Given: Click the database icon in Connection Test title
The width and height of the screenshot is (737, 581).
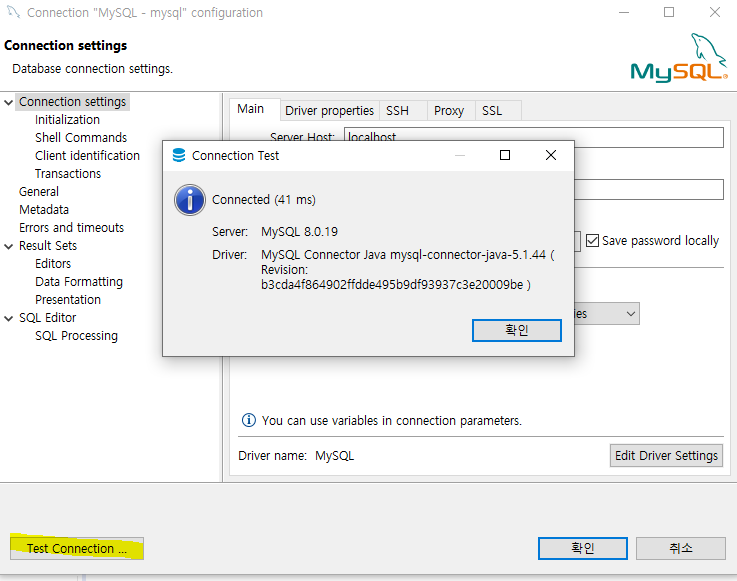Looking at the screenshot, I should pos(179,155).
